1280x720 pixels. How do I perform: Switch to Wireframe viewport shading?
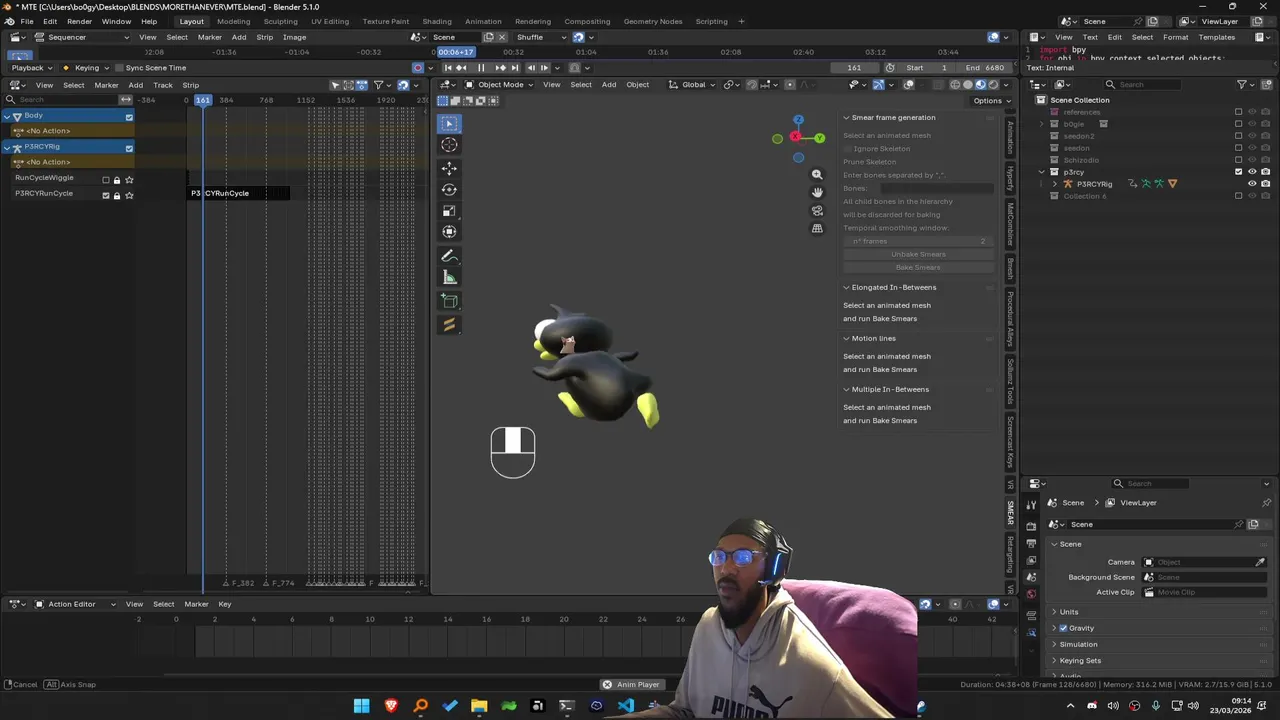[955, 85]
